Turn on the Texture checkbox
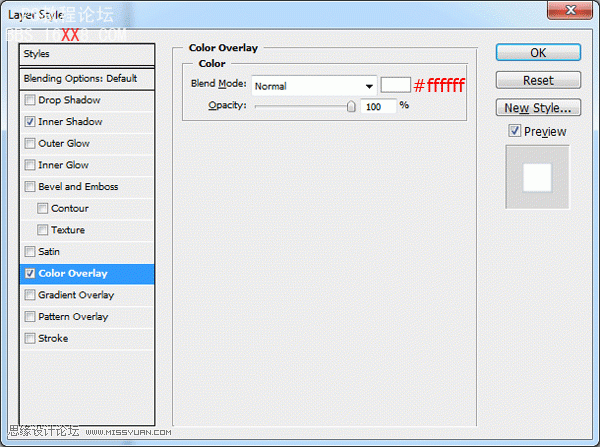This screenshot has width=600, height=447. click(42, 230)
